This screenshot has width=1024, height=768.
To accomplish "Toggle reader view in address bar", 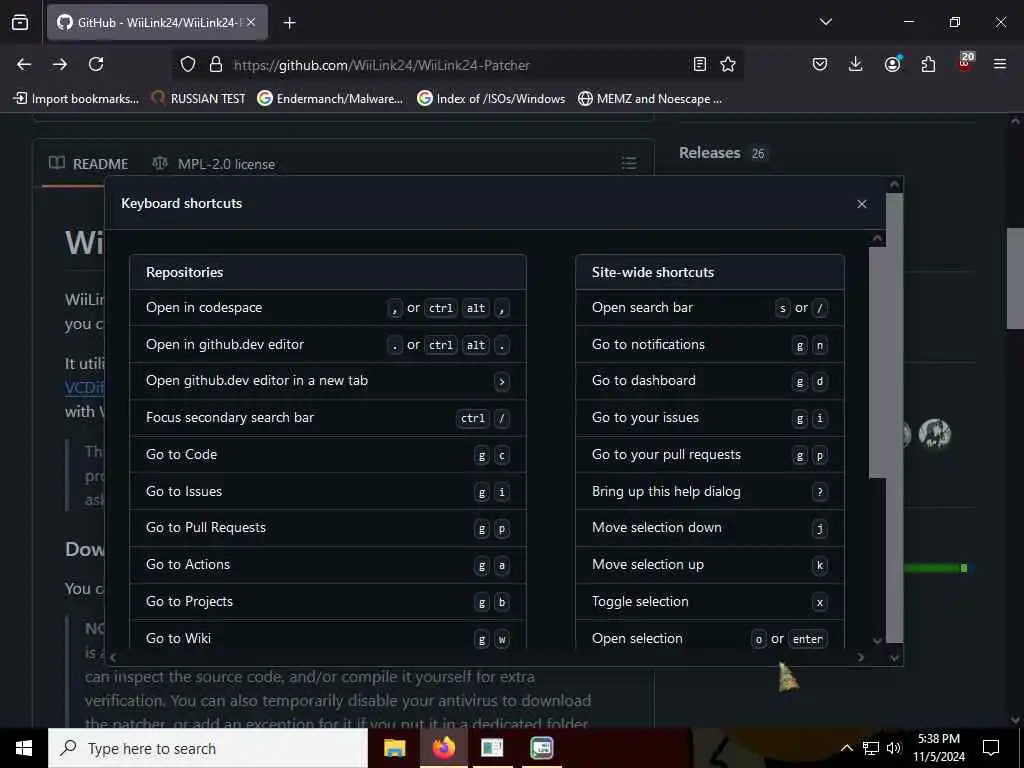I will (x=699, y=64).
